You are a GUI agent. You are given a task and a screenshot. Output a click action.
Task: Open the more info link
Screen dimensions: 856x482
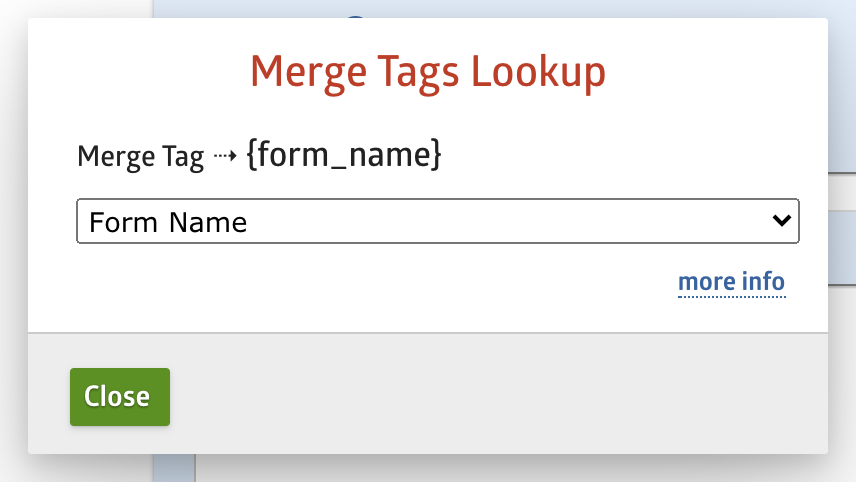point(731,282)
